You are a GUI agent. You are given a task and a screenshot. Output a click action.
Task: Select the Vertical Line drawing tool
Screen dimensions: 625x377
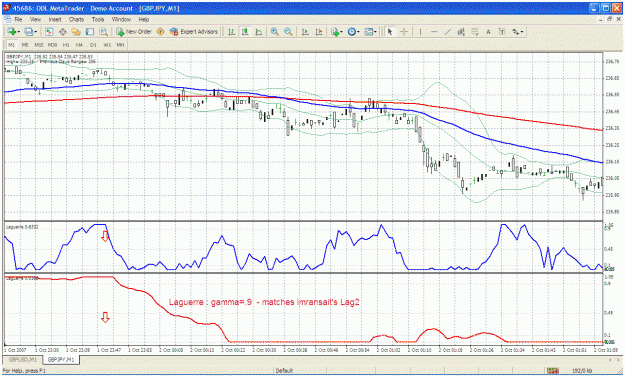pos(421,32)
